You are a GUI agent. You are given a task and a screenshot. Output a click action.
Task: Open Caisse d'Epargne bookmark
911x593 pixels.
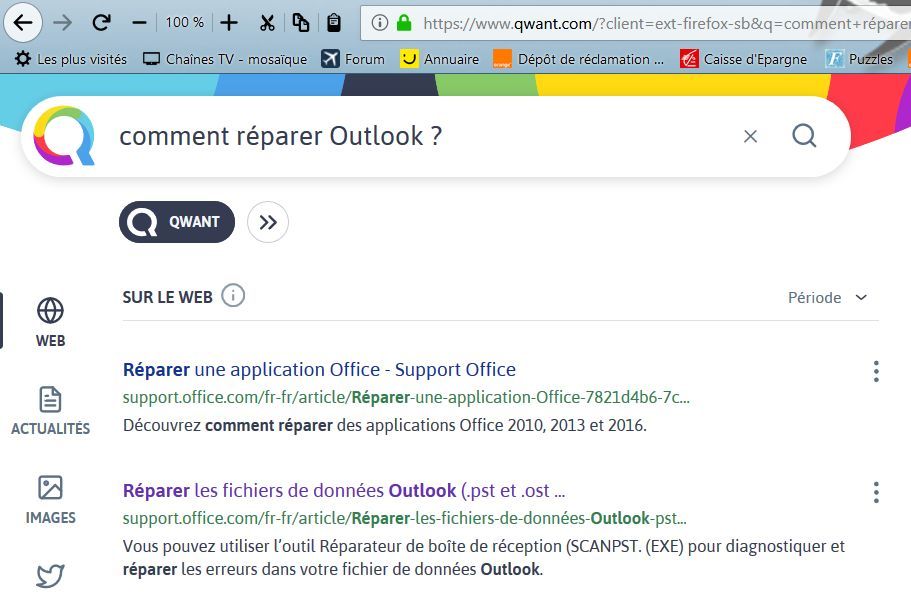[x=744, y=59]
